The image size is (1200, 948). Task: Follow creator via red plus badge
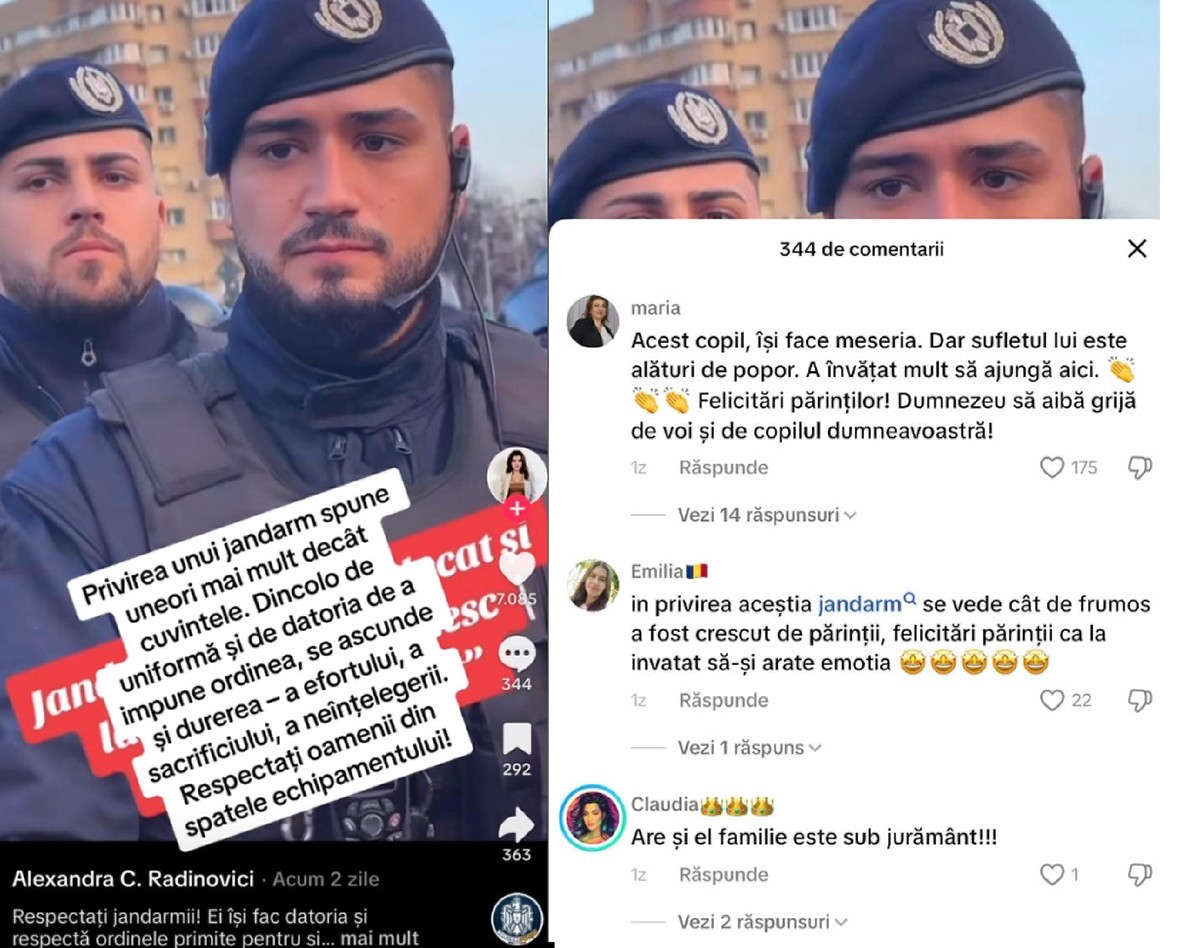pos(517,509)
